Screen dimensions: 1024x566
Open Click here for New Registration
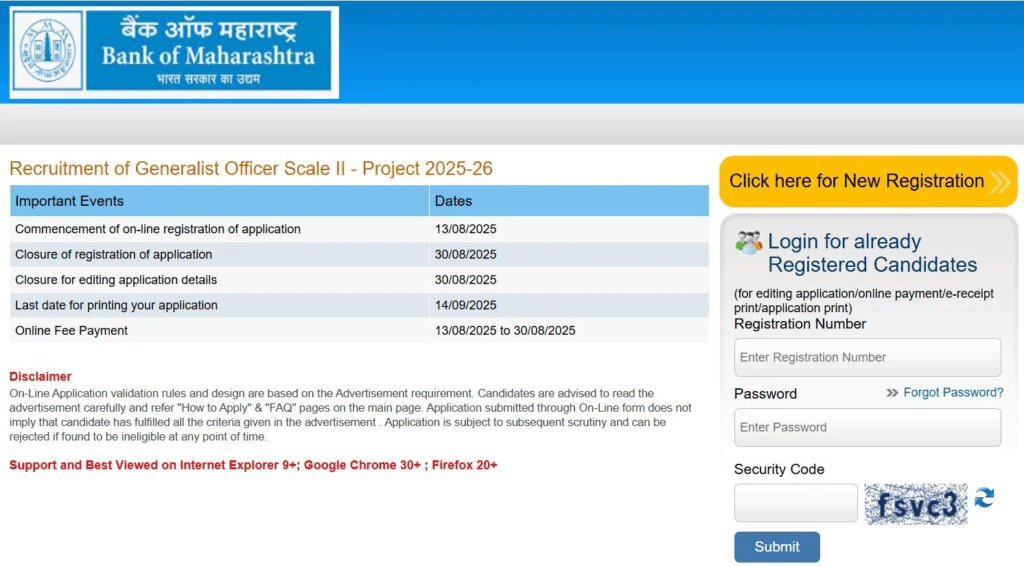pos(868,181)
